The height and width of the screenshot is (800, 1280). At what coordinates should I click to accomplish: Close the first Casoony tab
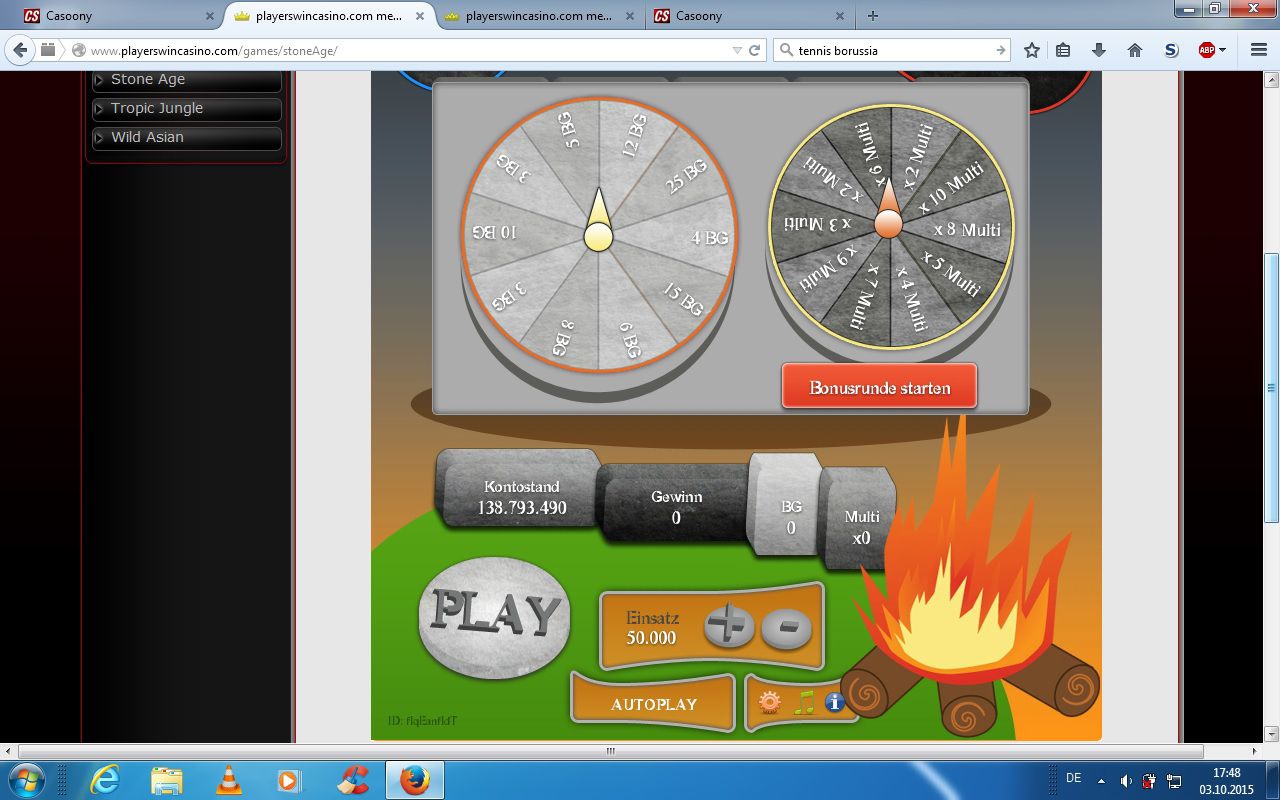209,16
